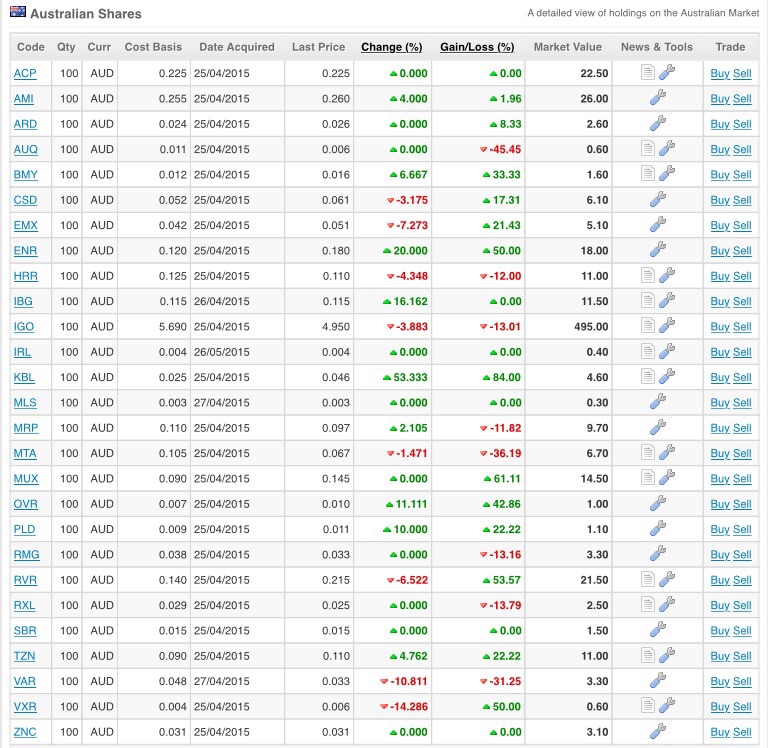Click Buy for HRR shares
The height and width of the screenshot is (748, 768).
pyautogui.click(x=720, y=276)
